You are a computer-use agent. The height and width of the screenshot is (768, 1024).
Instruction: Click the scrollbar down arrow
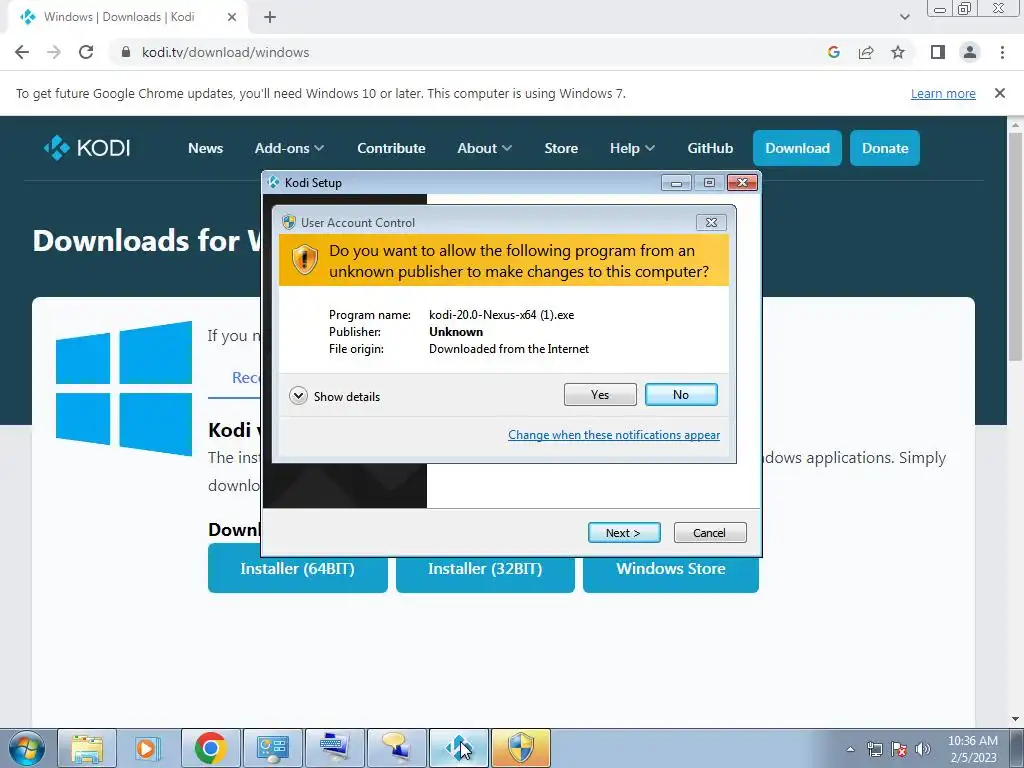pos(1016,719)
